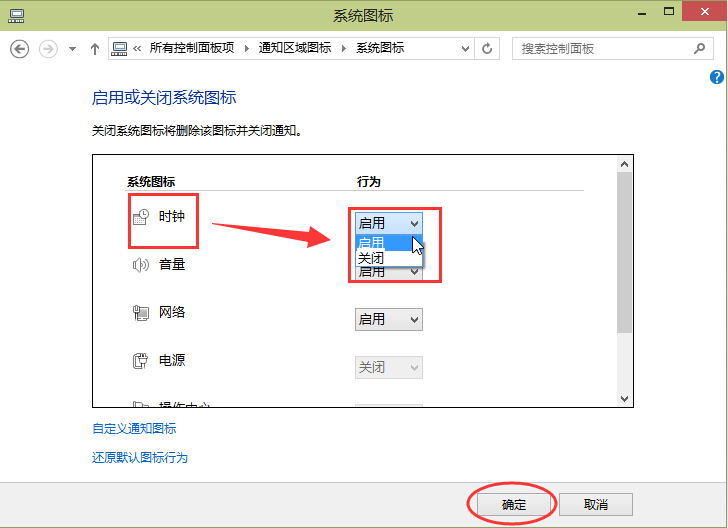This screenshot has height=528, width=728.
Task: Open the 时钟 behavior combo box
Action: coord(389,222)
